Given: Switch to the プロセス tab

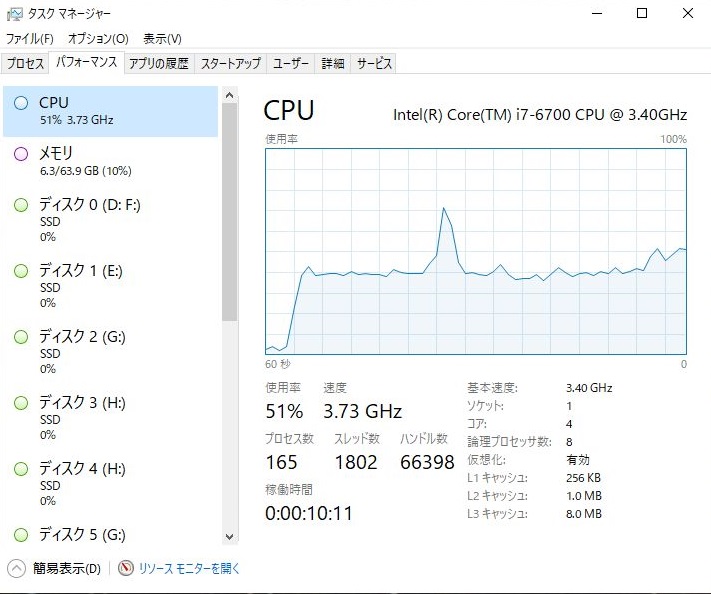Looking at the screenshot, I should [x=26, y=63].
